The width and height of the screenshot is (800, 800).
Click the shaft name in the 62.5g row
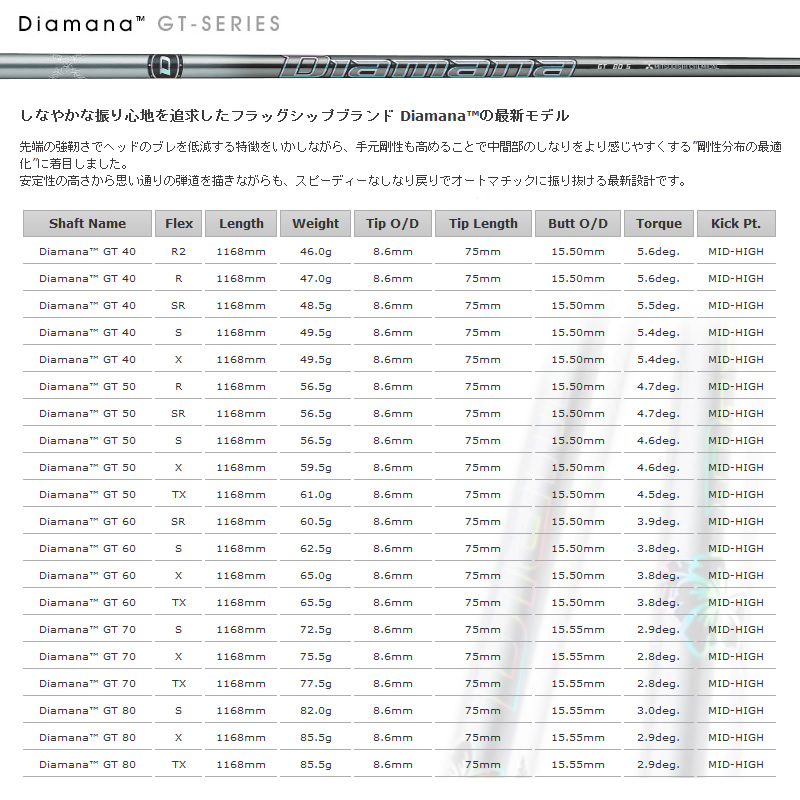pyautogui.click(x=87, y=549)
